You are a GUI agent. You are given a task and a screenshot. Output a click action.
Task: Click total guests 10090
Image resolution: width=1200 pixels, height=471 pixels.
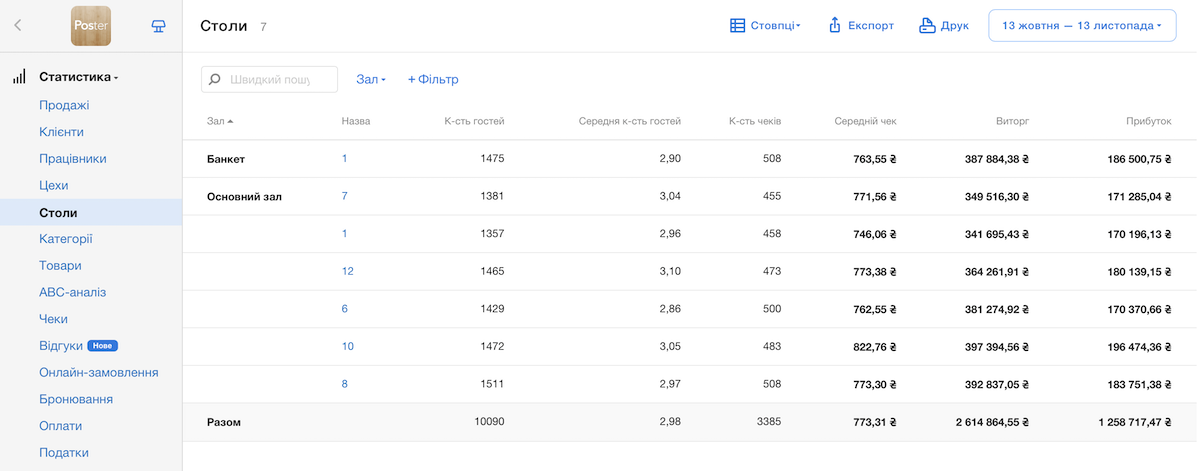489,422
